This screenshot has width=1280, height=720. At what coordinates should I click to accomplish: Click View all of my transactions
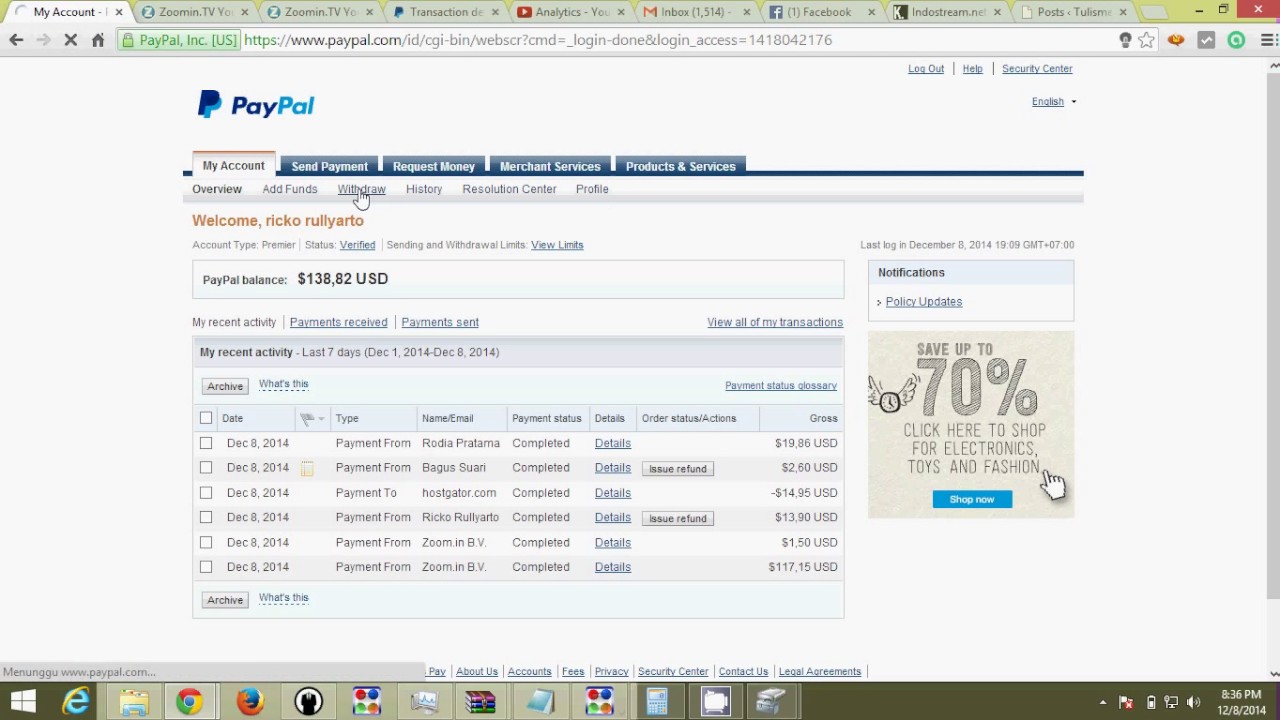(775, 322)
